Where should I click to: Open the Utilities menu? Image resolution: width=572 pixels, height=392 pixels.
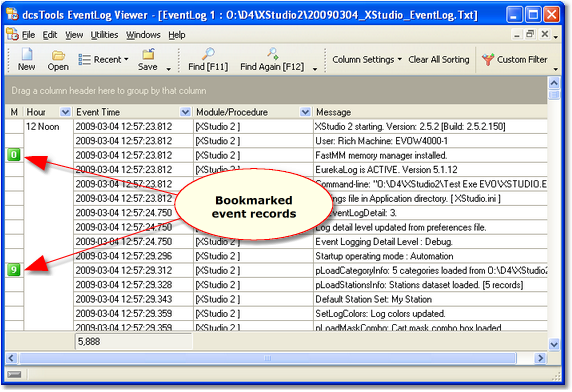(x=104, y=35)
